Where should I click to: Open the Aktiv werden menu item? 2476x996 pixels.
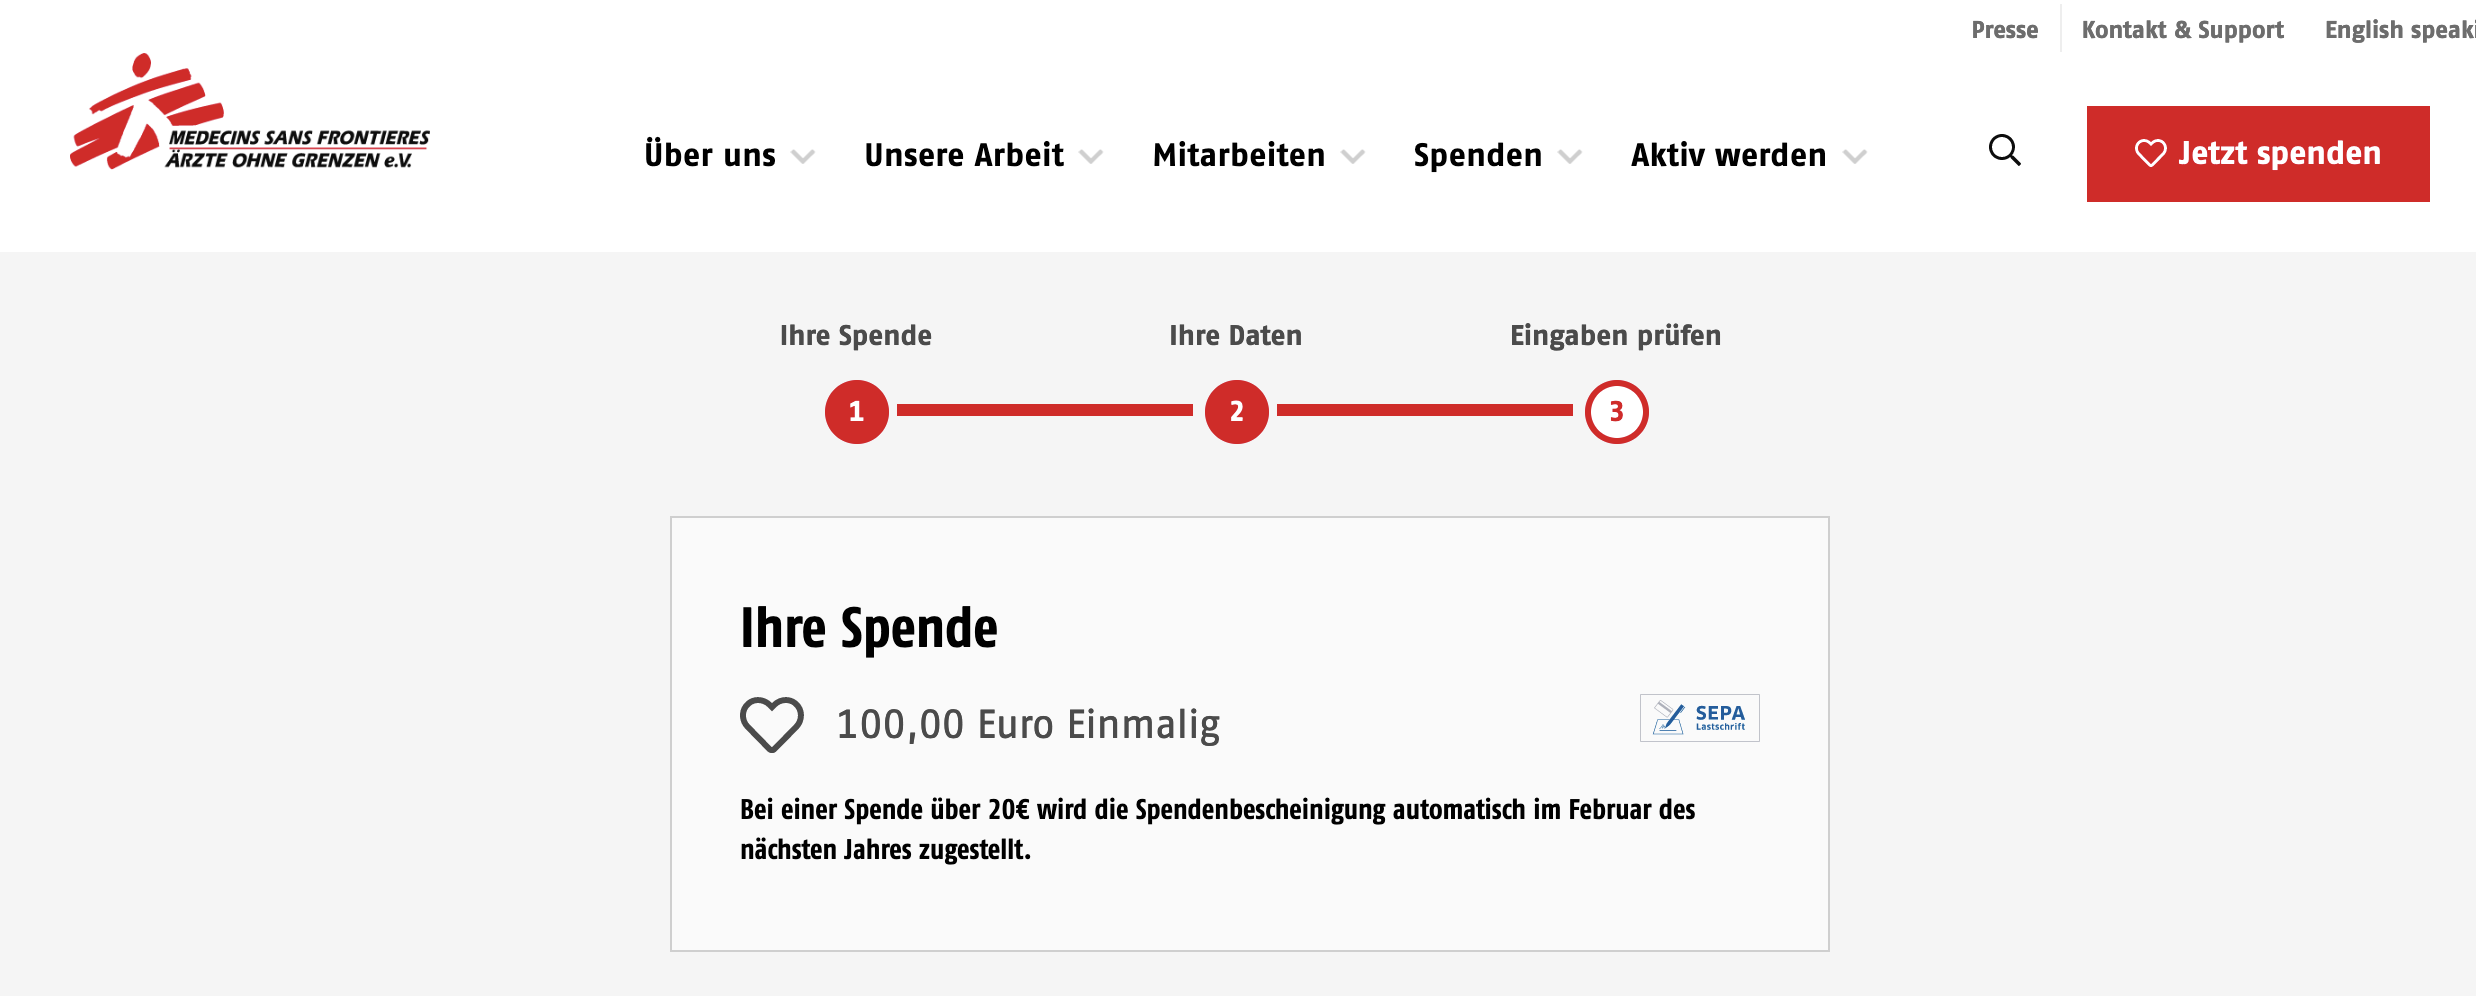[1728, 155]
